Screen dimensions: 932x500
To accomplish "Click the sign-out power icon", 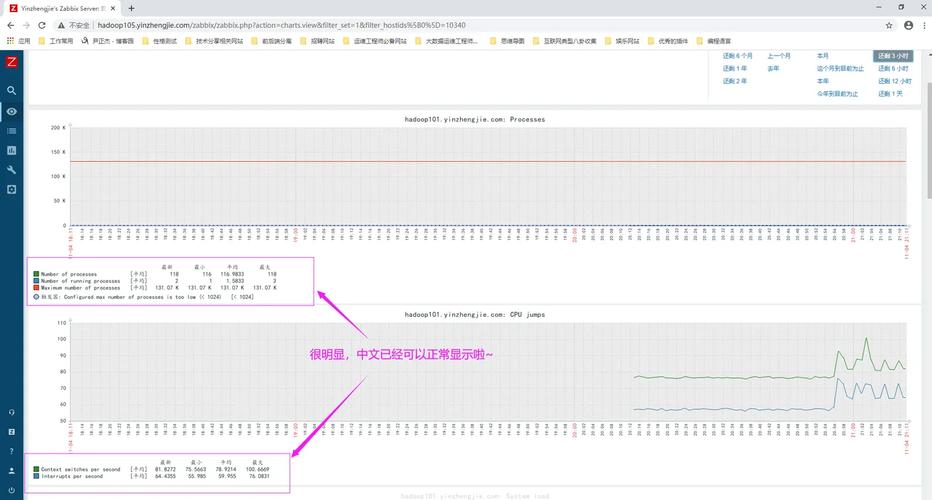I will [x=11, y=490].
